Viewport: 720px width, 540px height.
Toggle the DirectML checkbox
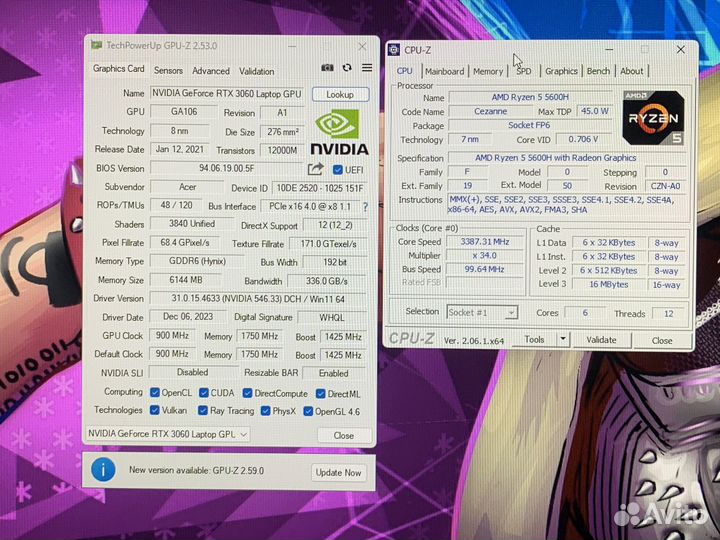click(321, 394)
